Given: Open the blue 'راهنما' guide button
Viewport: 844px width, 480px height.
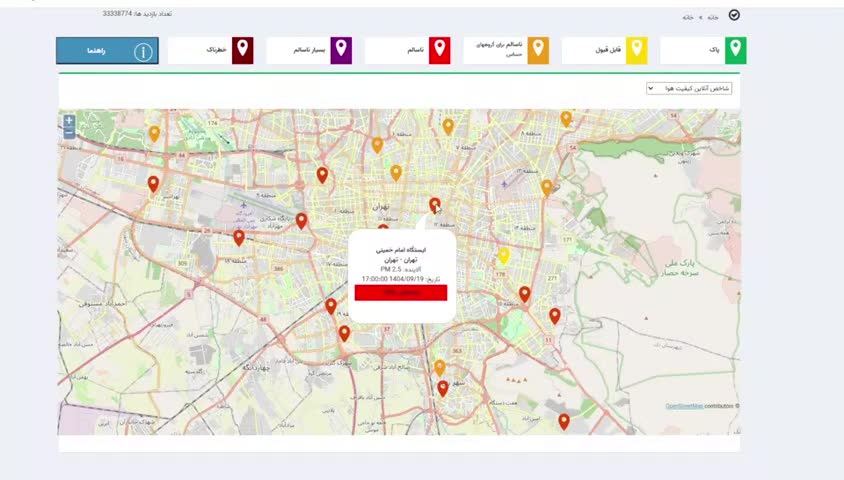Looking at the screenshot, I should click(x=106, y=50).
